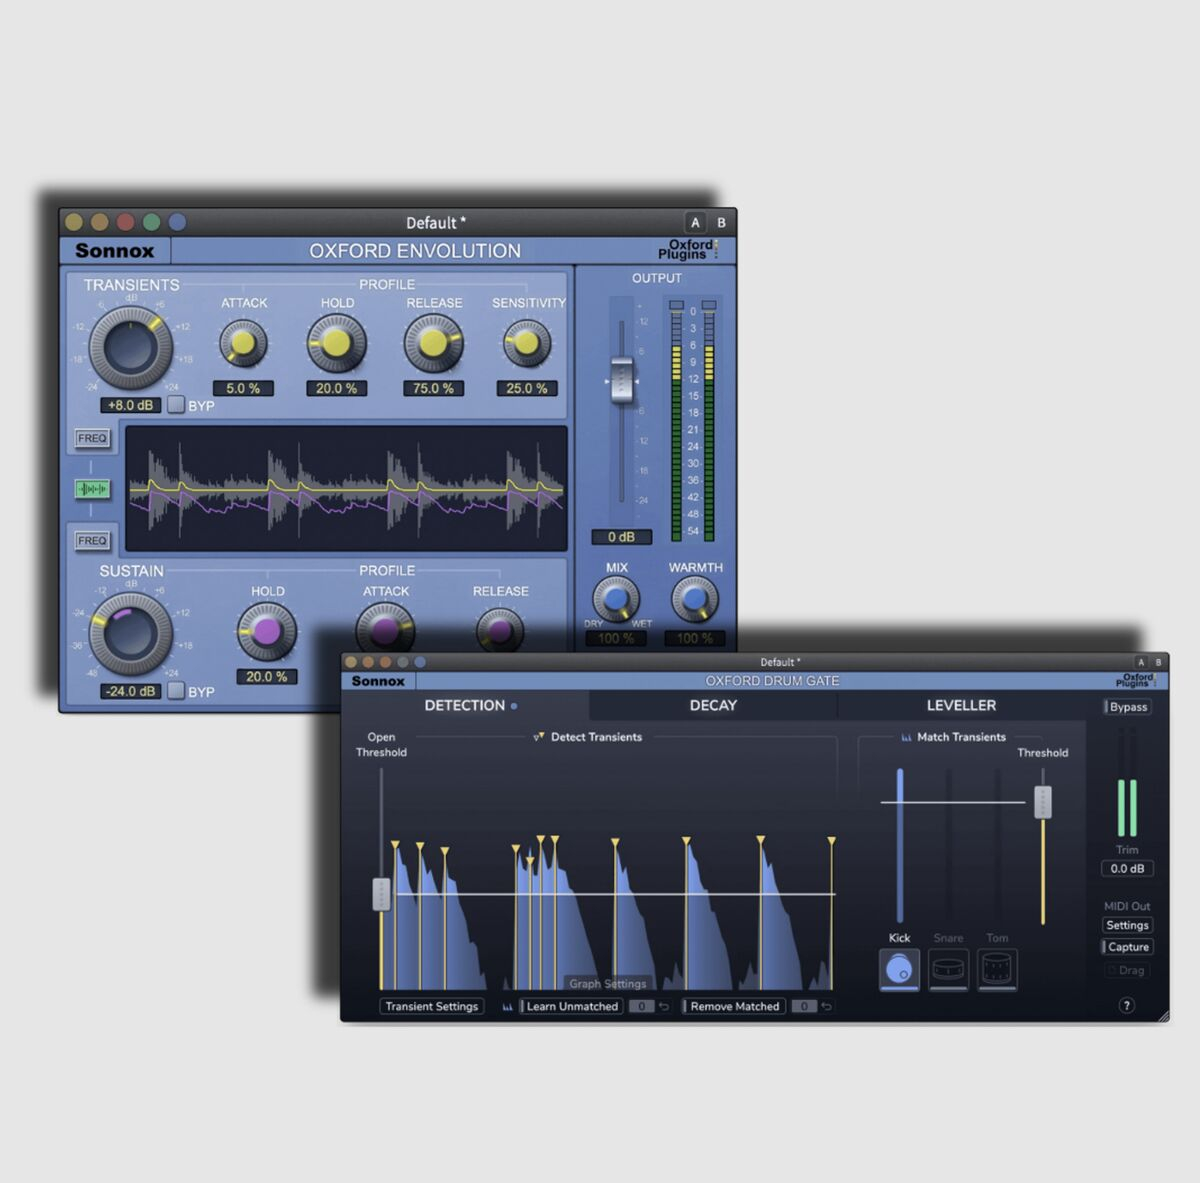Toggle Bypass in Oxford Drum Gate
The image size is (1200, 1183).
tap(1127, 707)
